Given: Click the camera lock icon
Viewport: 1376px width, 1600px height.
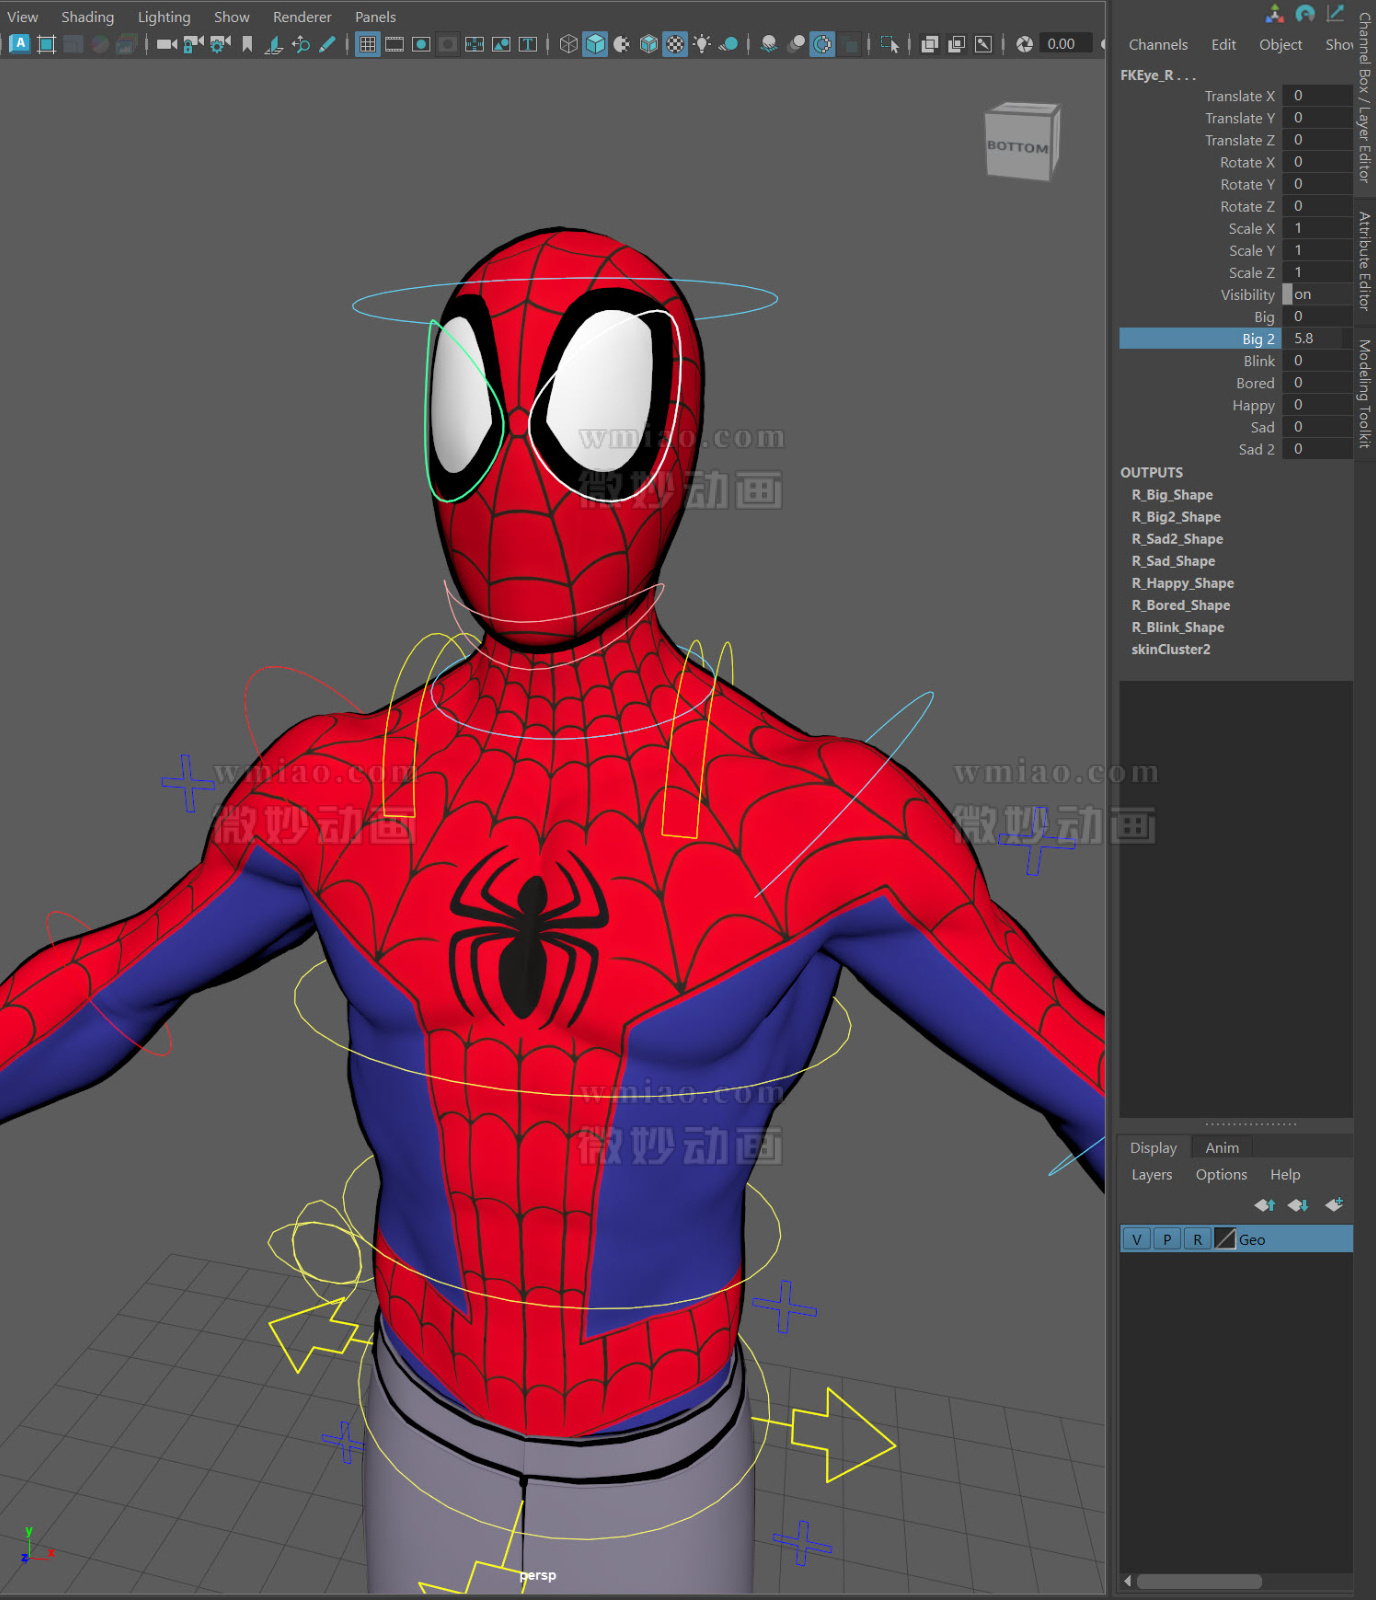Looking at the screenshot, I should (193, 44).
